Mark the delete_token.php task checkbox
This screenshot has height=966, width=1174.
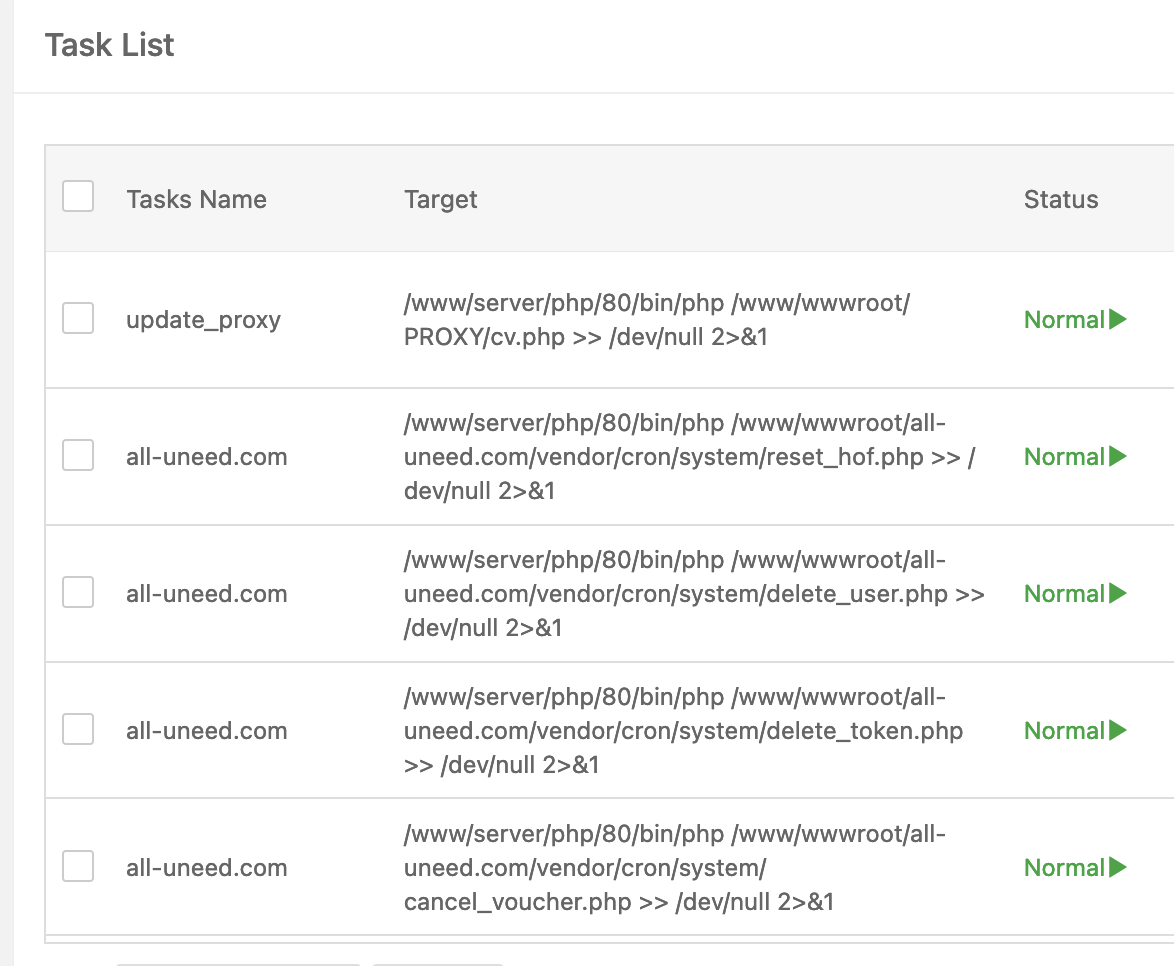(x=78, y=730)
